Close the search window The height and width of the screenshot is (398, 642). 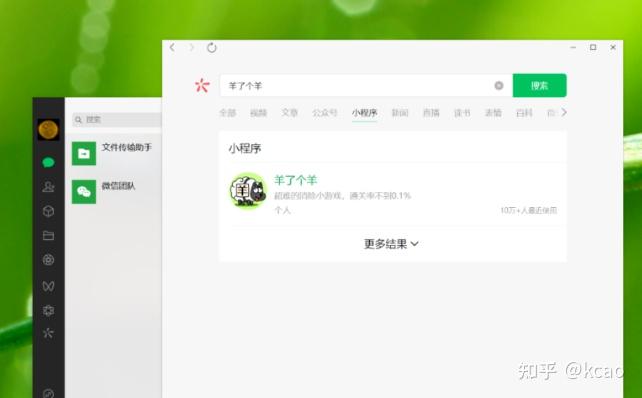(613, 47)
